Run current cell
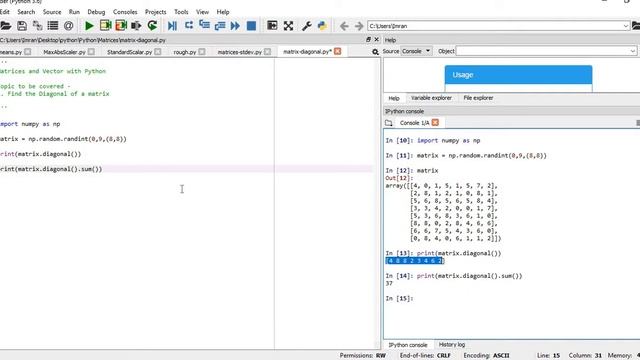The image size is (640, 360). tap(105, 26)
